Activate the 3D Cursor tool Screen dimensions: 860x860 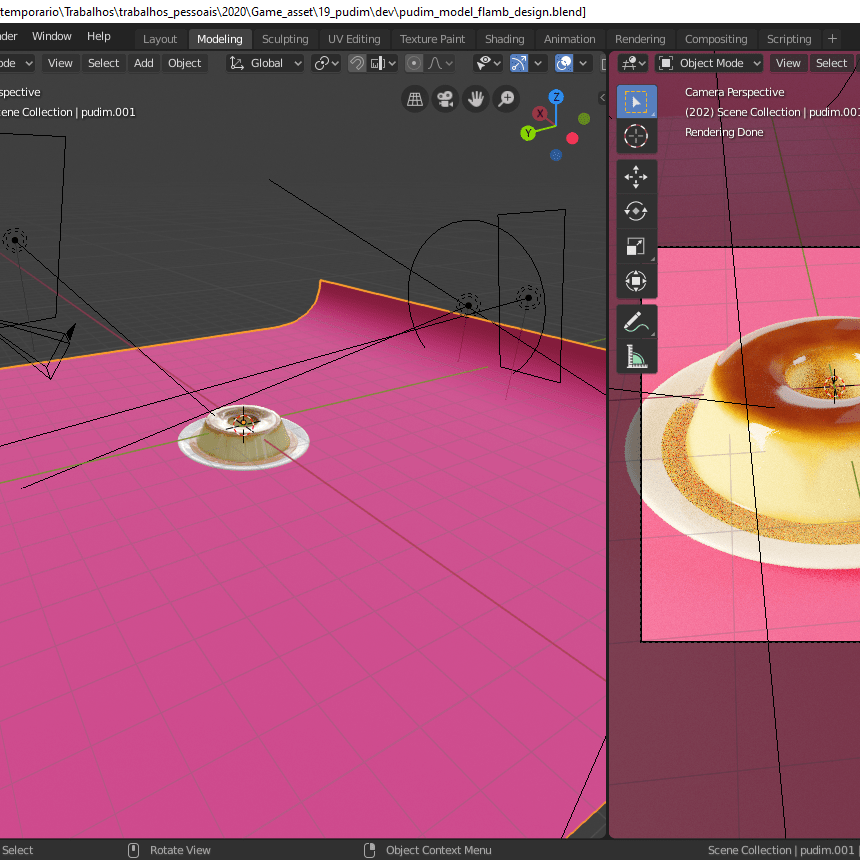pos(636,137)
